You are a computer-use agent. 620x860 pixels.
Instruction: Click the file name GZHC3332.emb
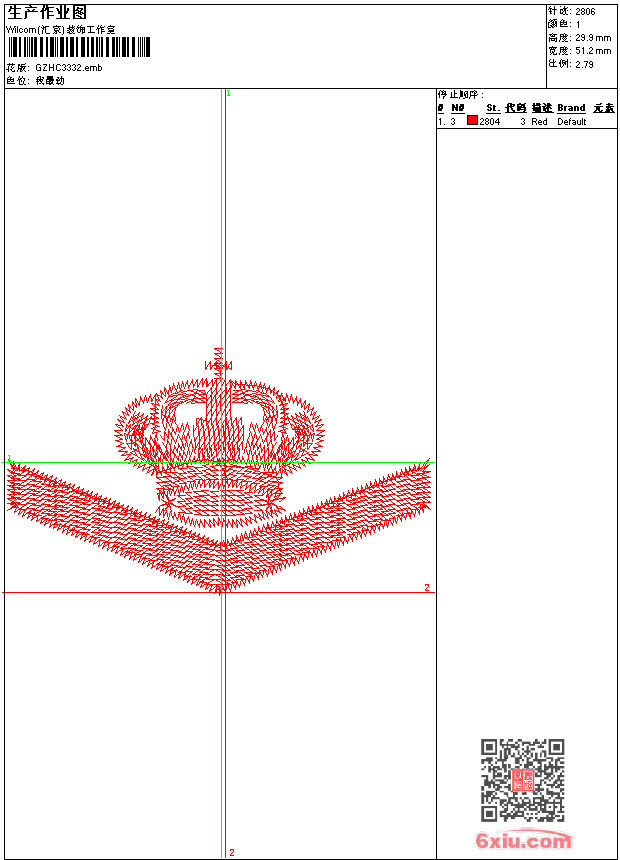[x=69, y=68]
